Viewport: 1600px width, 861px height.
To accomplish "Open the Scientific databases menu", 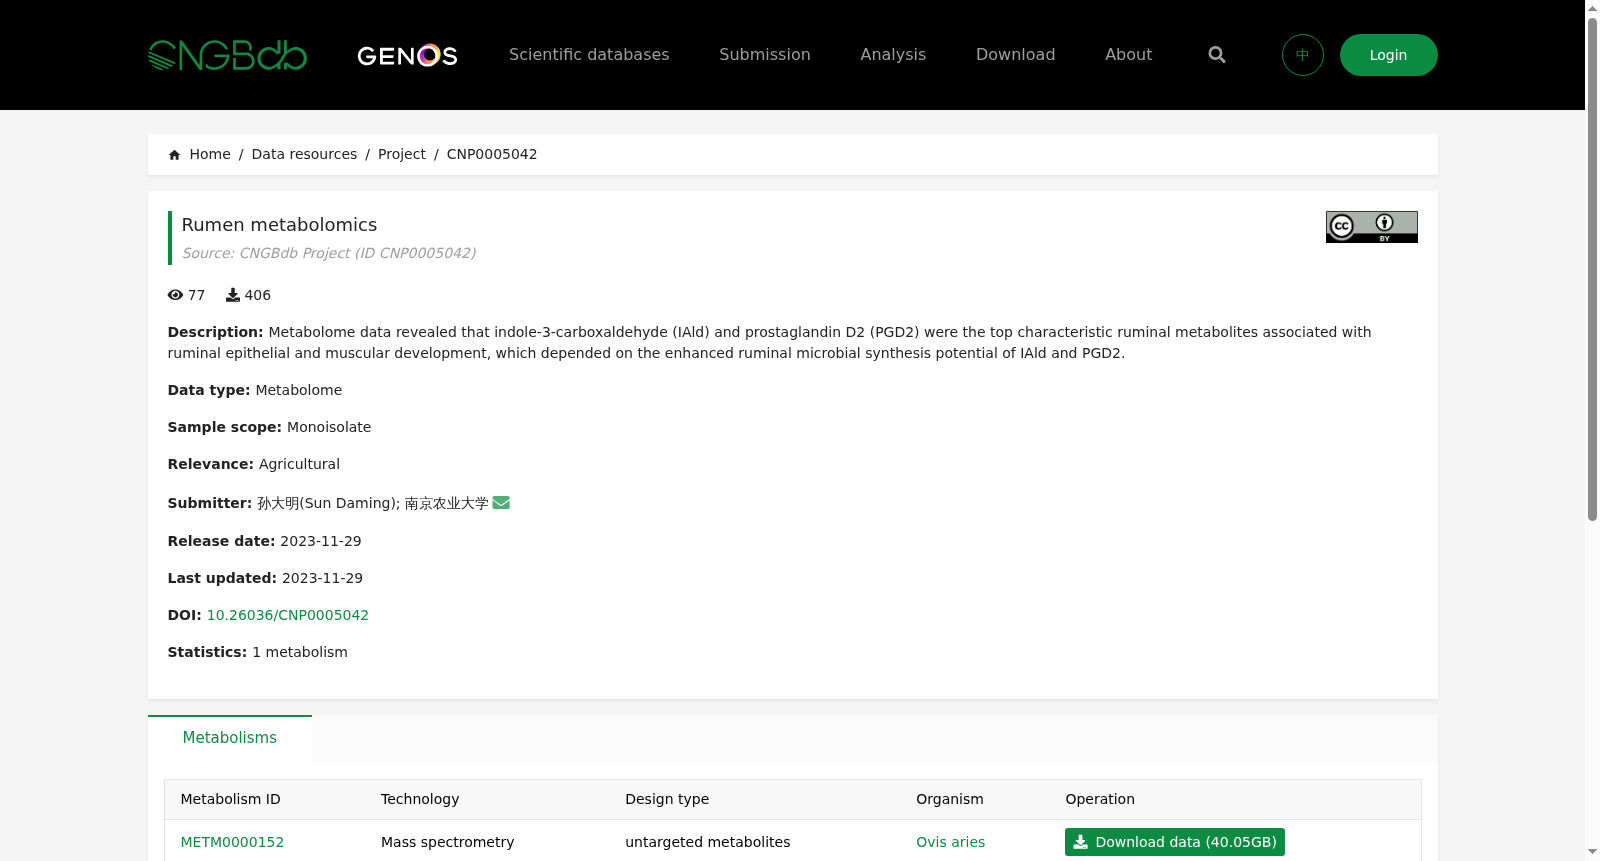I will 589,55.
